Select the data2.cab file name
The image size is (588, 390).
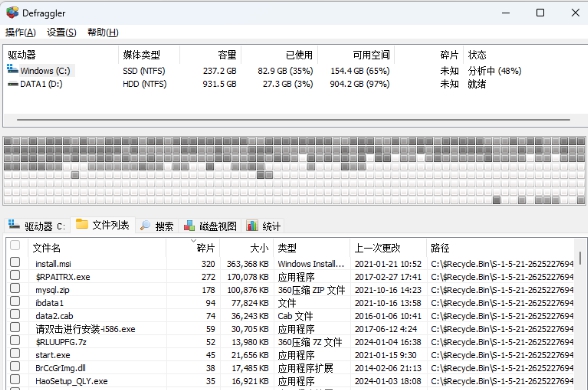coord(54,316)
